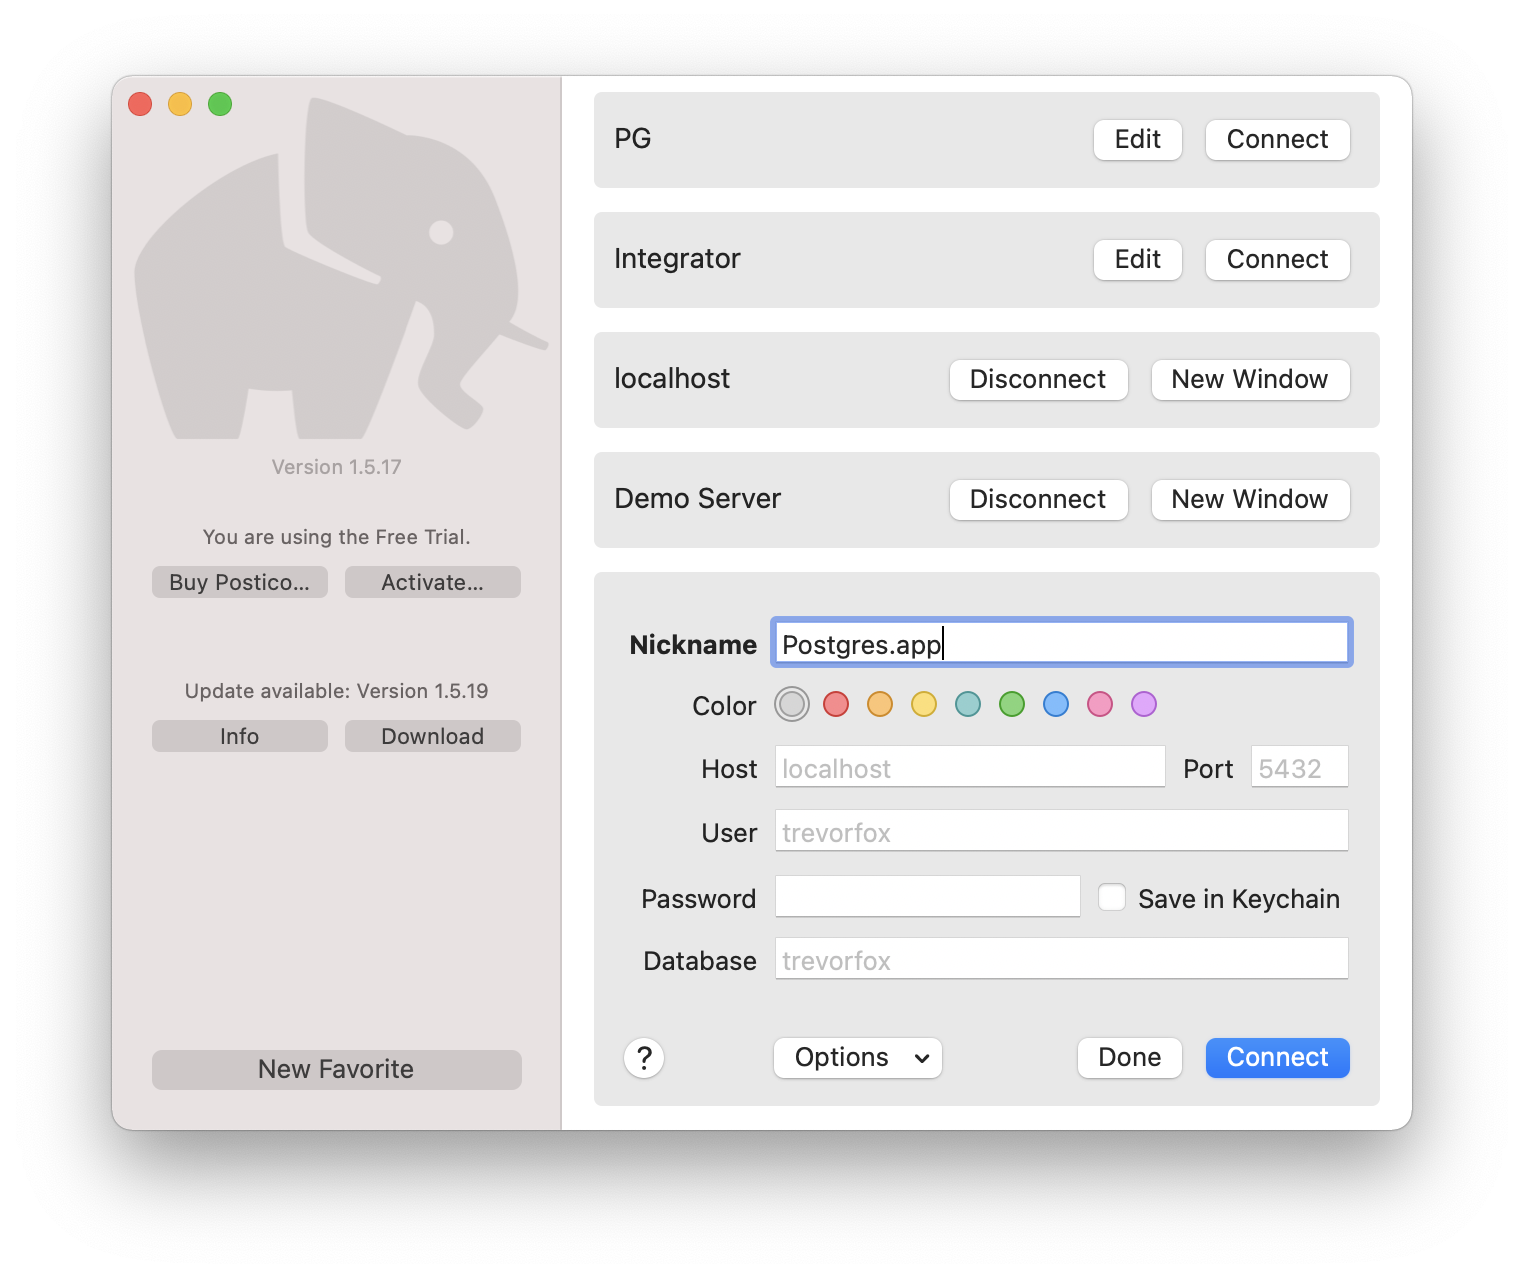
Task: Click the PG favorite name
Action: tap(633, 138)
